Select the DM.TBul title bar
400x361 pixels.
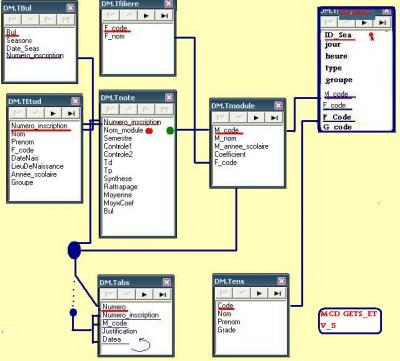[x=40, y=8]
